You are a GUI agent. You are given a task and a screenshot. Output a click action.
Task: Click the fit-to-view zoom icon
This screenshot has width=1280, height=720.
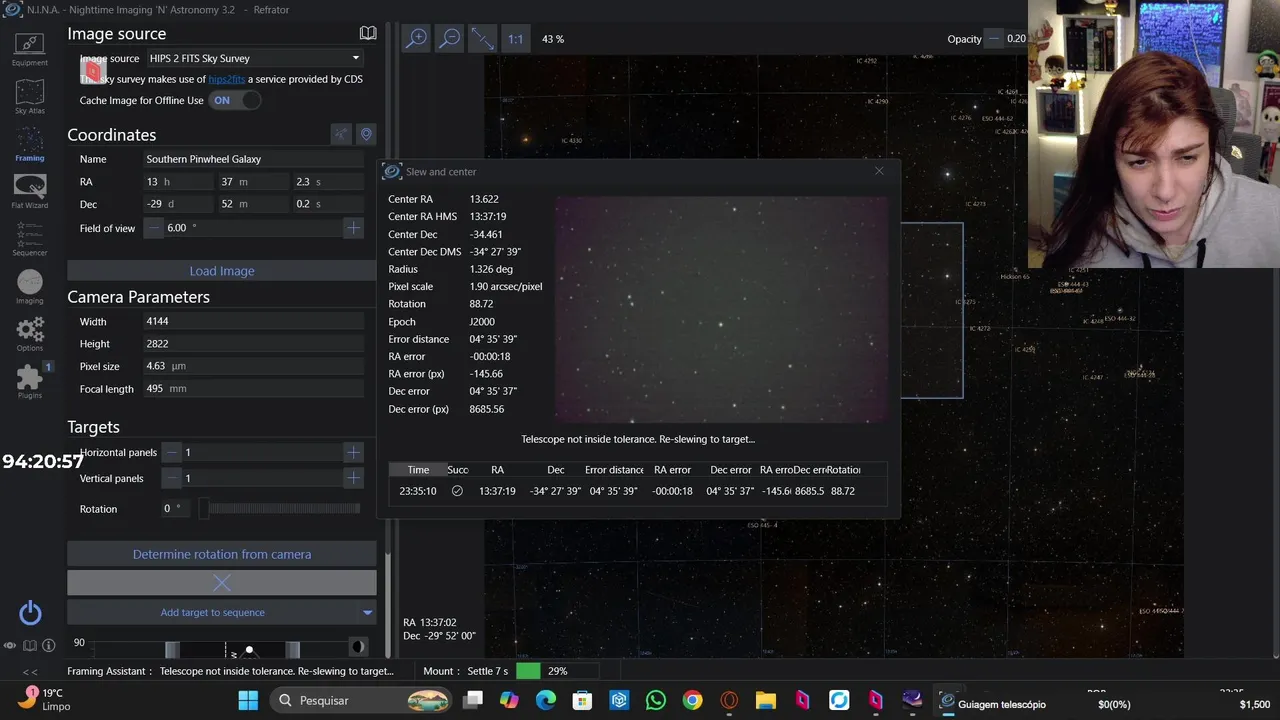(x=483, y=38)
